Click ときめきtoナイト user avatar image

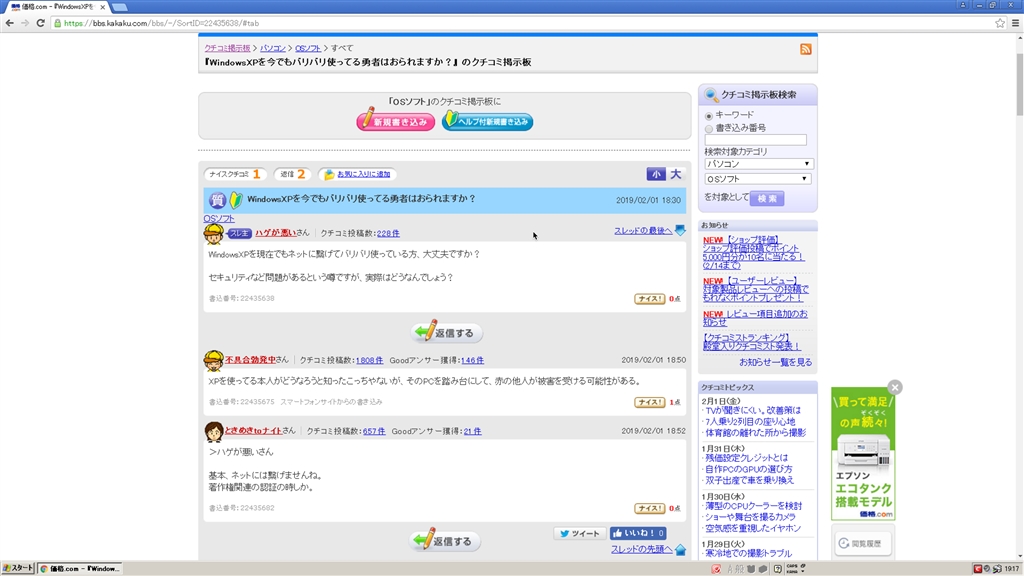coord(214,432)
